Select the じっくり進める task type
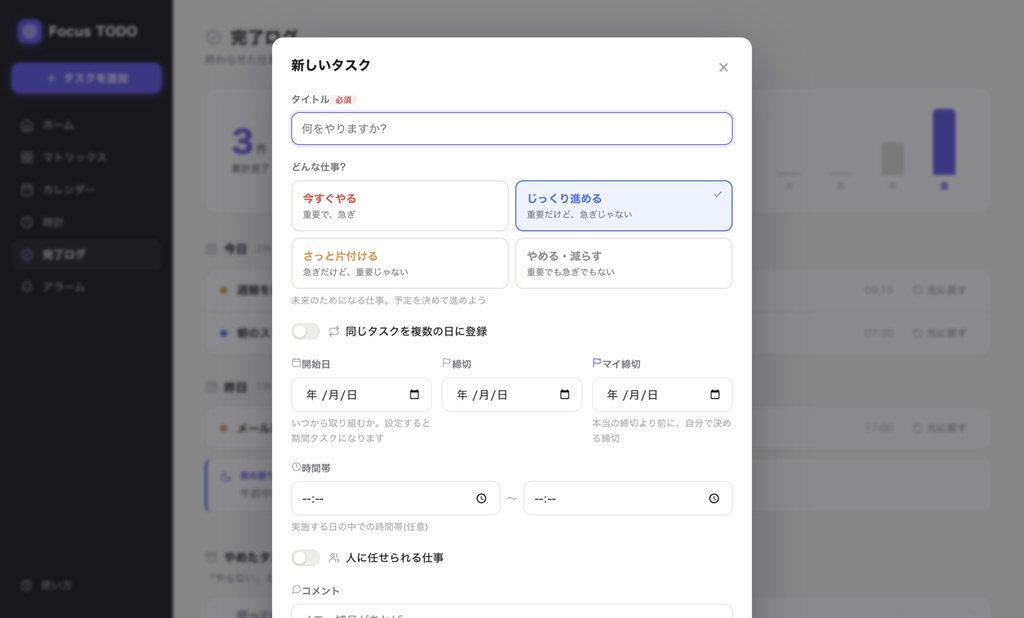Screen dimensions: 1024x618 [624, 206]
